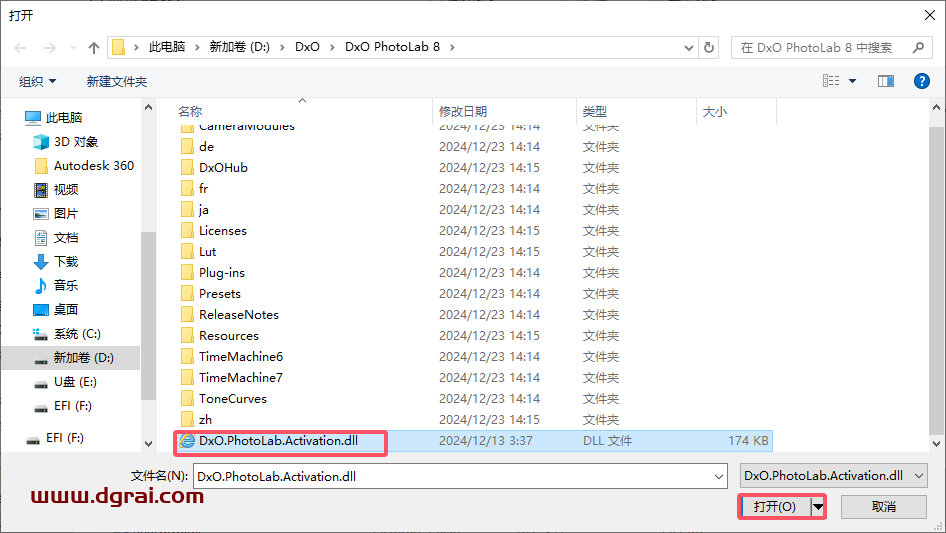Select the de folder
Image resolution: width=946 pixels, height=533 pixels.
(x=206, y=147)
